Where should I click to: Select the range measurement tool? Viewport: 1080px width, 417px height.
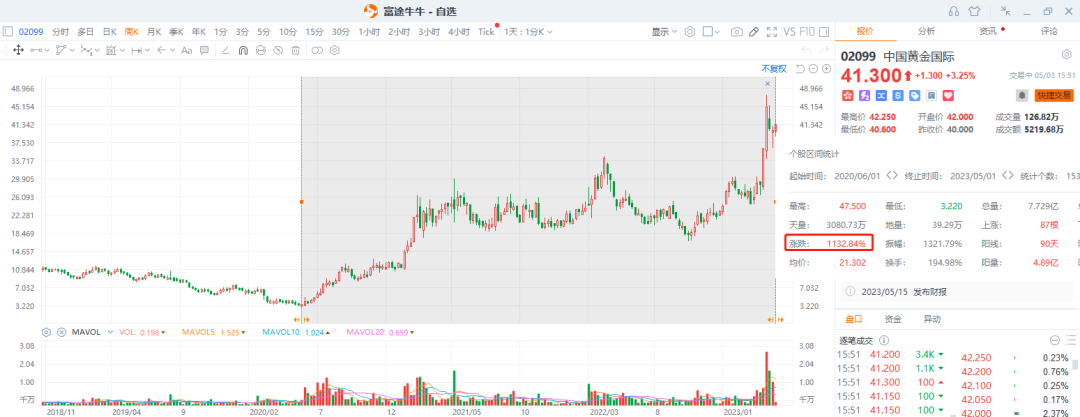[x=136, y=50]
